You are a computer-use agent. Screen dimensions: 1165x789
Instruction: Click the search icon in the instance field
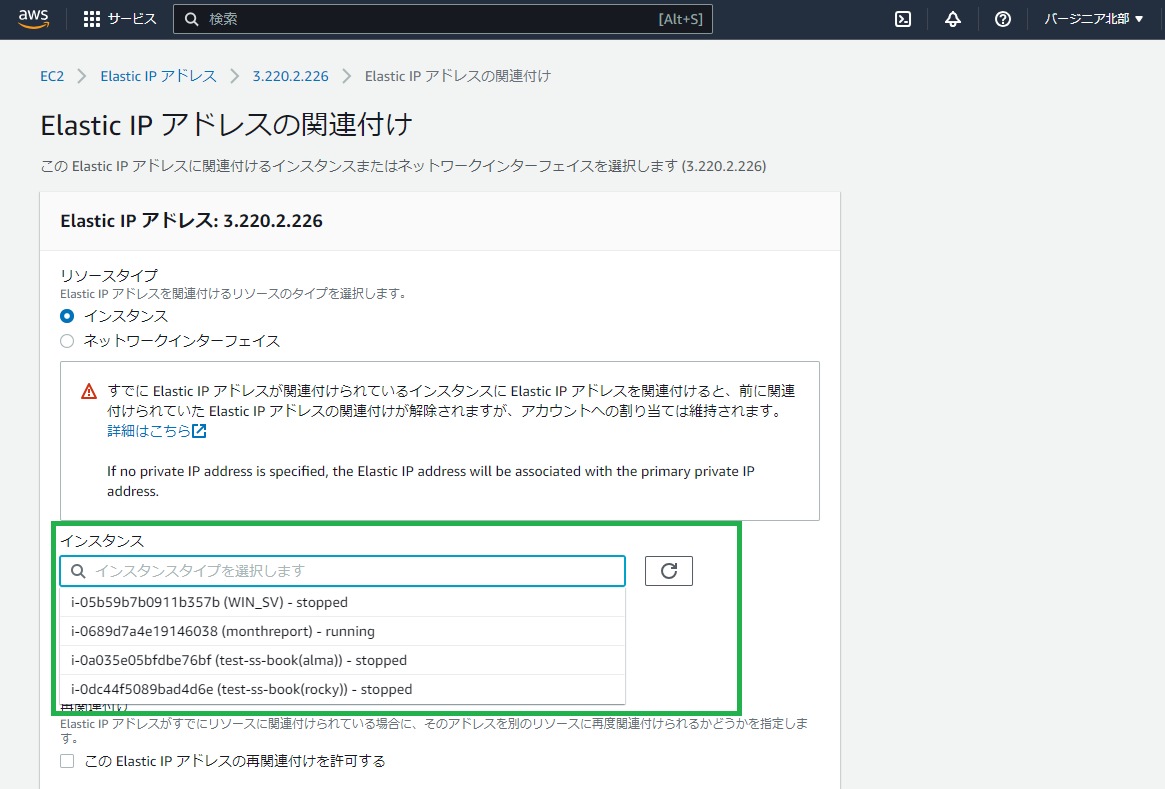coord(77,570)
